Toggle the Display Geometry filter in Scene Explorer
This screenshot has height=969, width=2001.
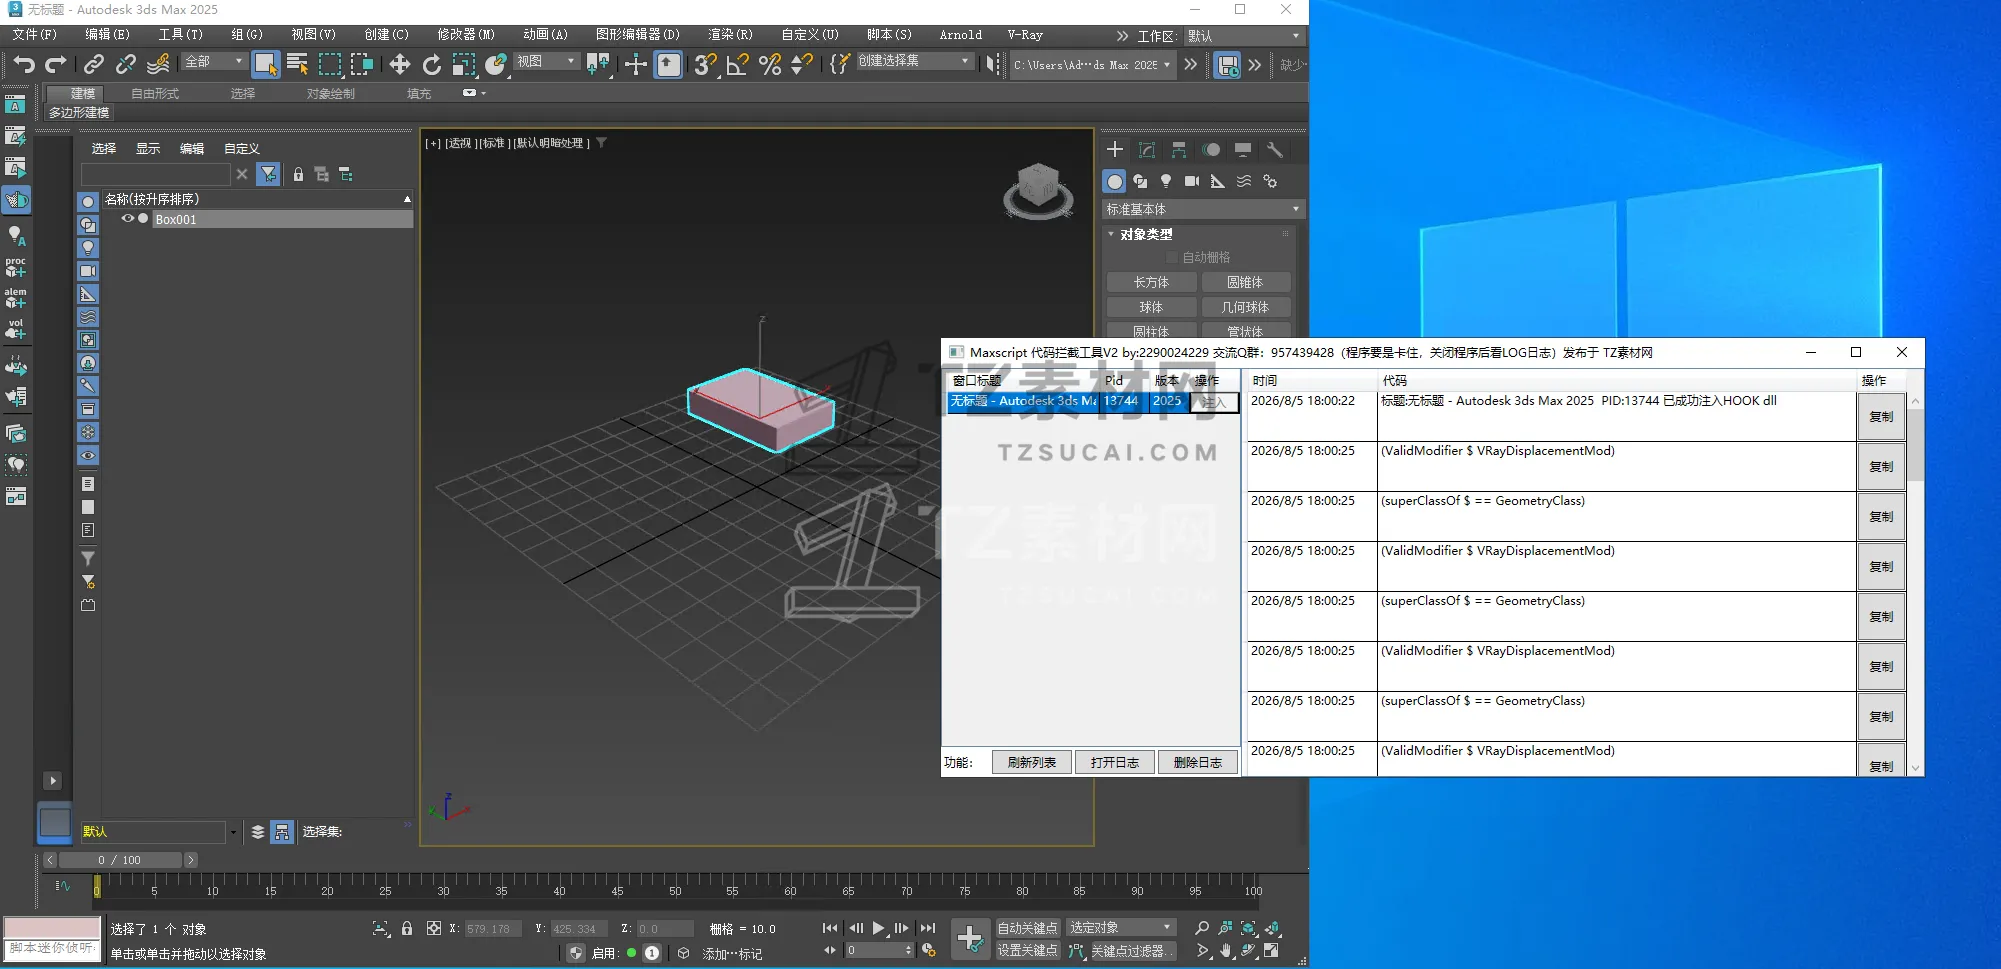[x=88, y=202]
